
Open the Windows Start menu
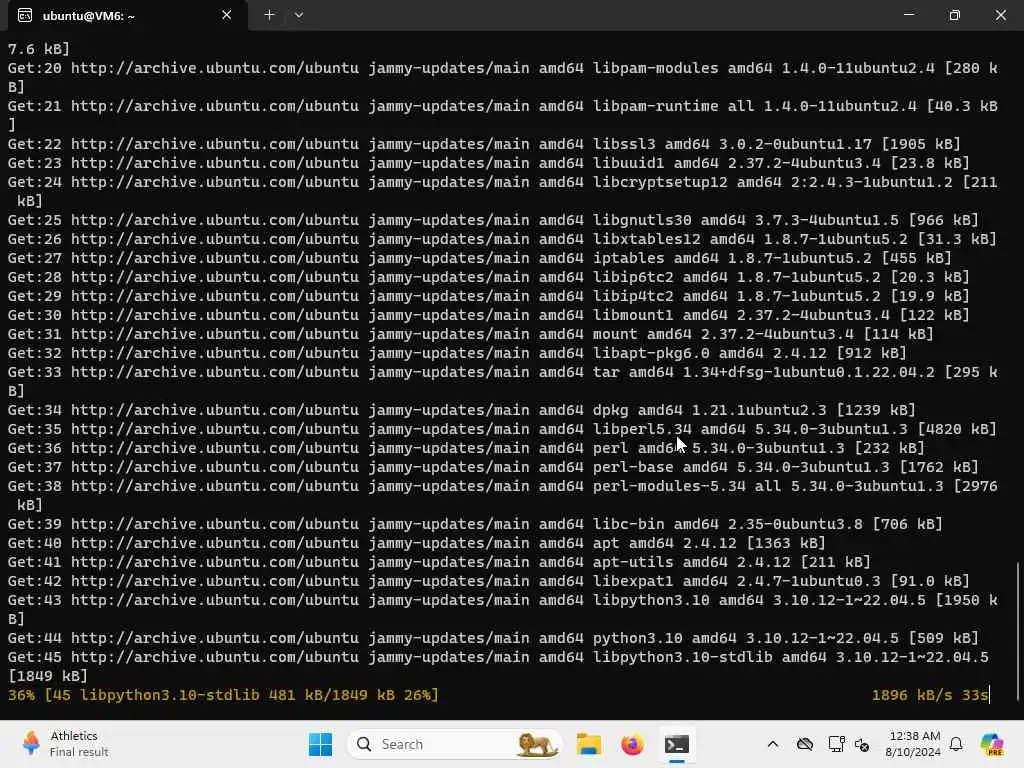point(320,744)
